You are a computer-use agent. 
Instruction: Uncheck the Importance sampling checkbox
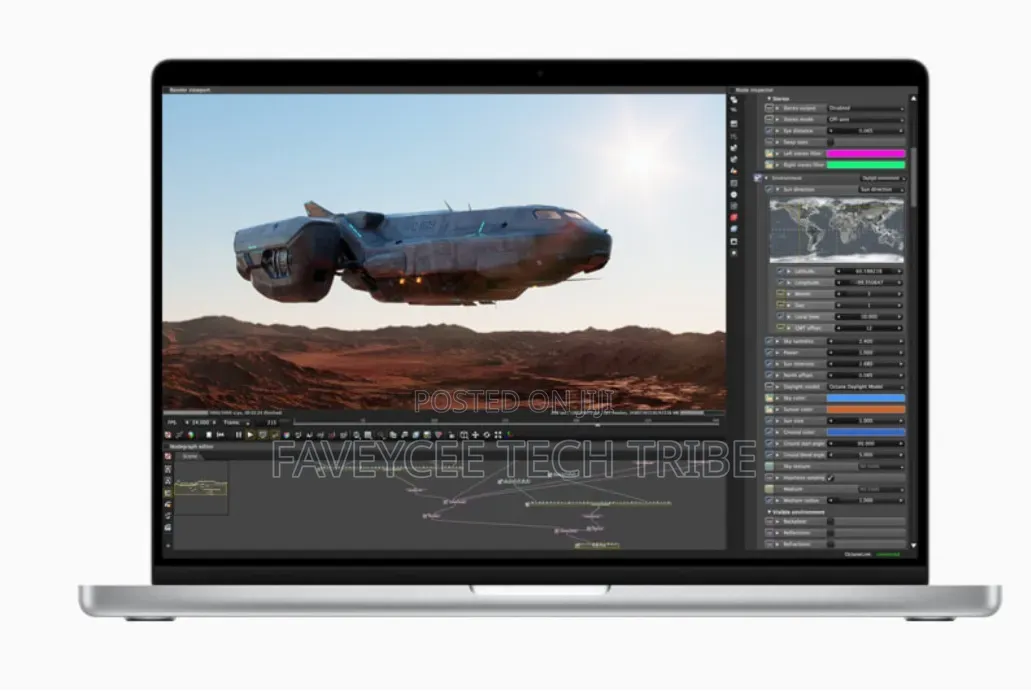(x=830, y=478)
